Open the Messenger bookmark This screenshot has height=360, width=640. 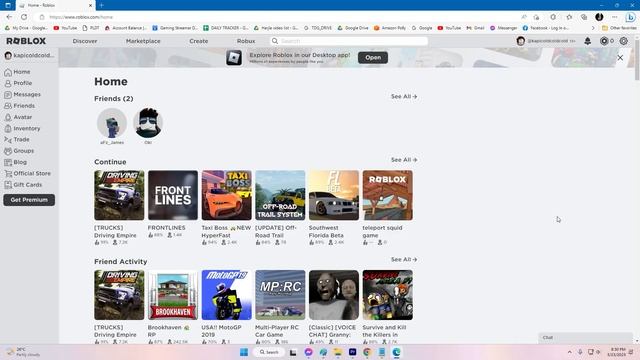pos(503,28)
